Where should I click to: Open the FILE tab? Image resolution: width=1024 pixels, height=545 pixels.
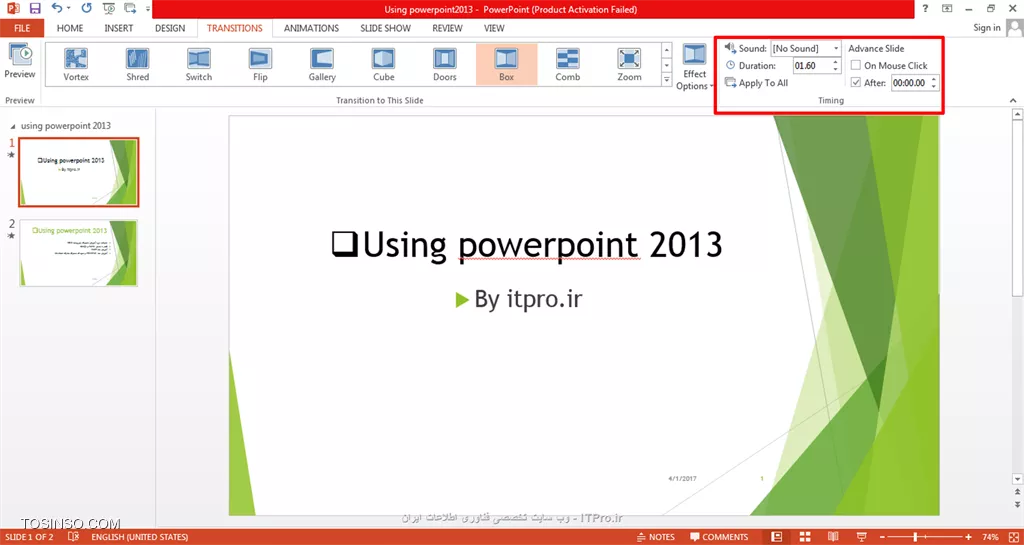tap(22, 28)
